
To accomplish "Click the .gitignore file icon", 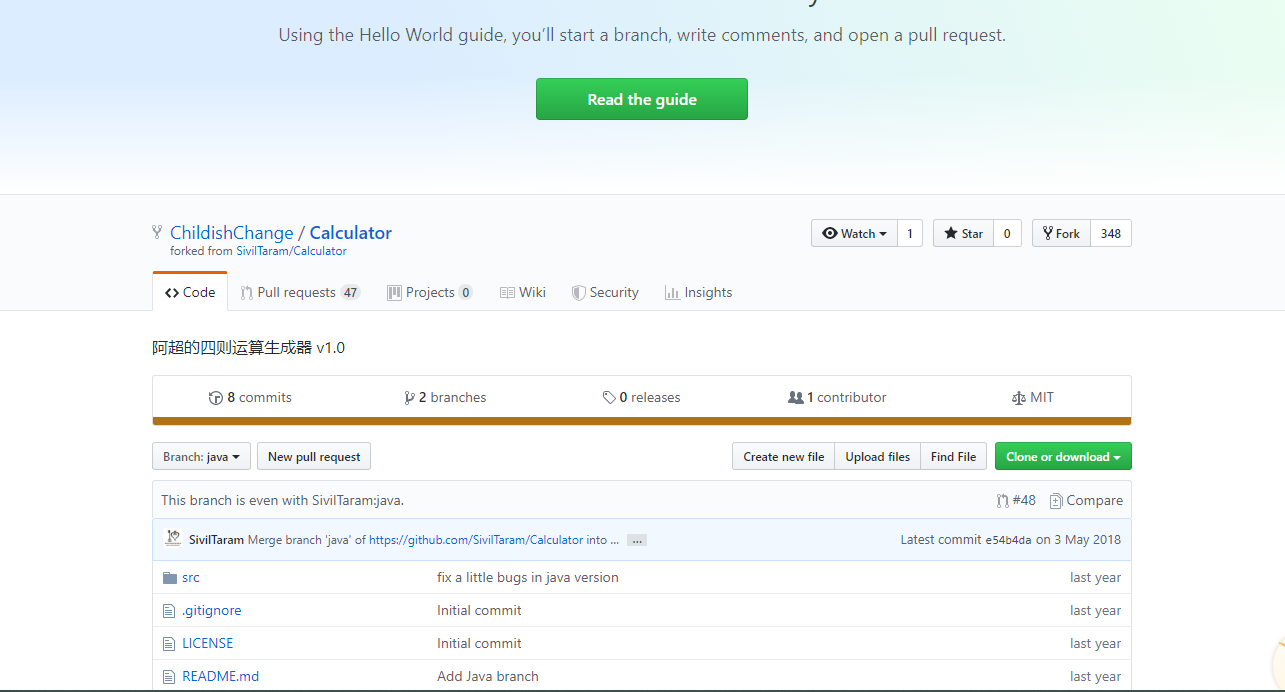I will (x=169, y=610).
